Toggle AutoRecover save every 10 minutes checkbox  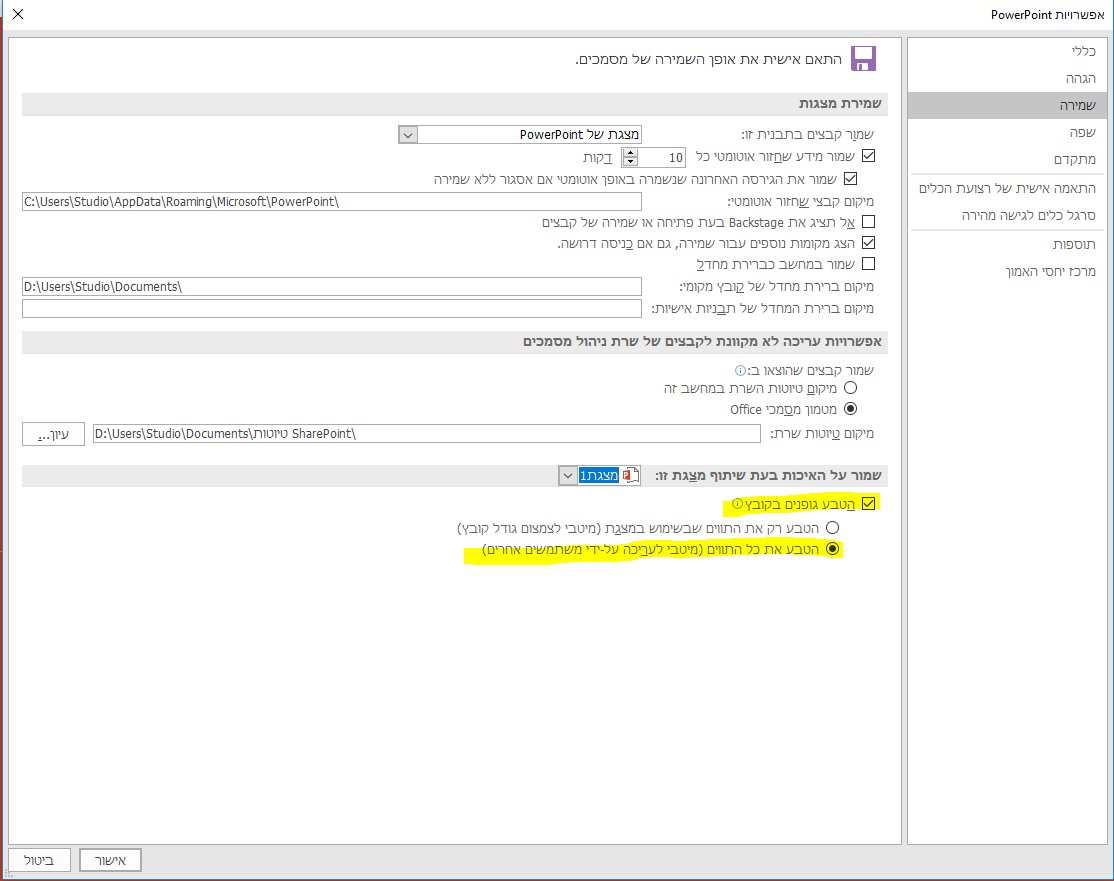868,156
